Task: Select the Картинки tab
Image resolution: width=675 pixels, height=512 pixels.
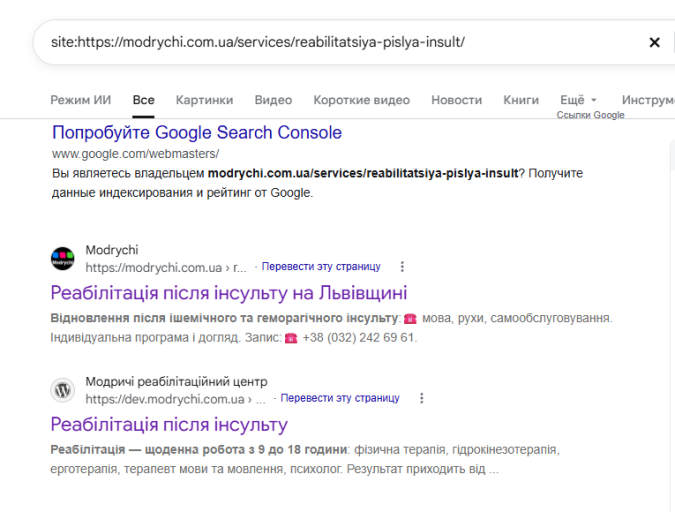Action: tap(204, 100)
